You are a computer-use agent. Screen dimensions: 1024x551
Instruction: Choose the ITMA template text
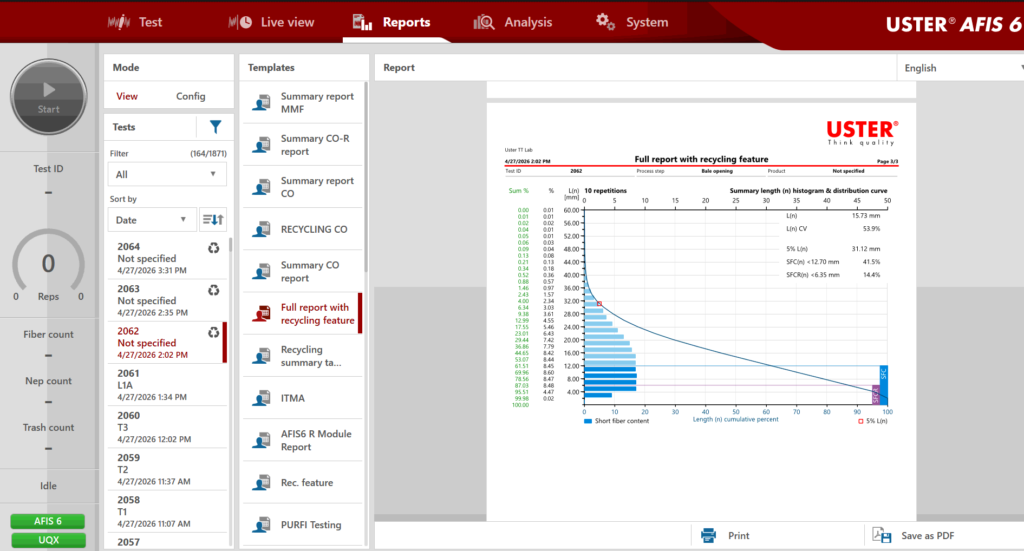click(293, 398)
